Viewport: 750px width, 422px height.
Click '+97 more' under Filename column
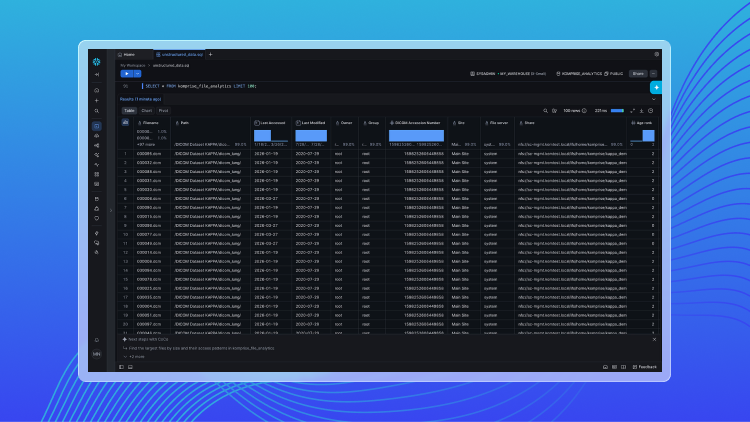146,144
